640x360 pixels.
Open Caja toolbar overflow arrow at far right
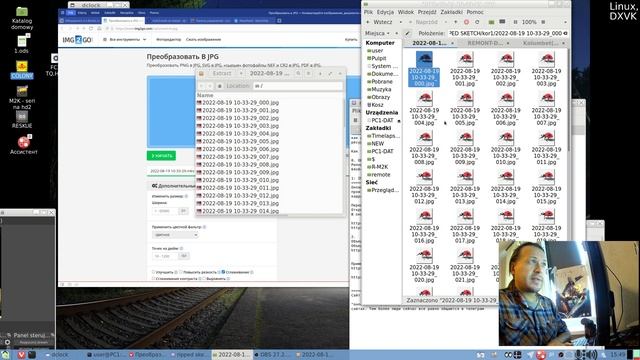pyautogui.click(x=565, y=22)
